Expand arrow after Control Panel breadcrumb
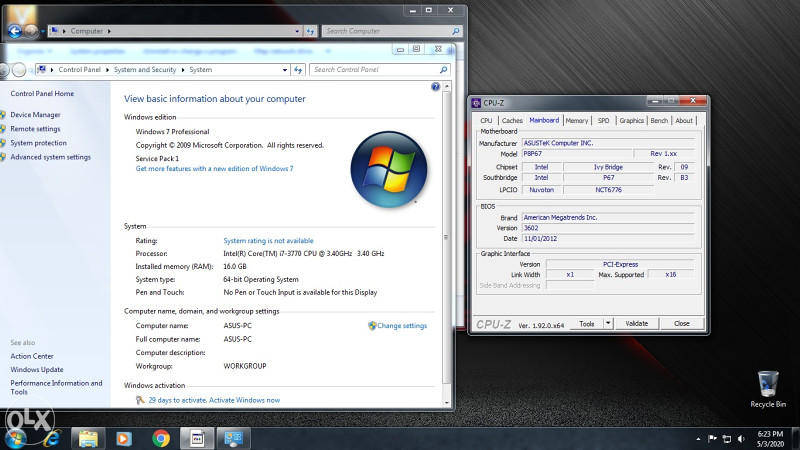The width and height of the screenshot is (800, 450). click(107, 70)
